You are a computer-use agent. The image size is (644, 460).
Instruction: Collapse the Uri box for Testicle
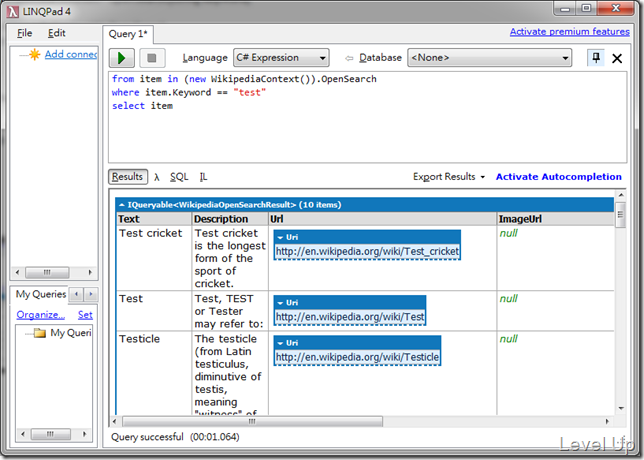point(280,343)
